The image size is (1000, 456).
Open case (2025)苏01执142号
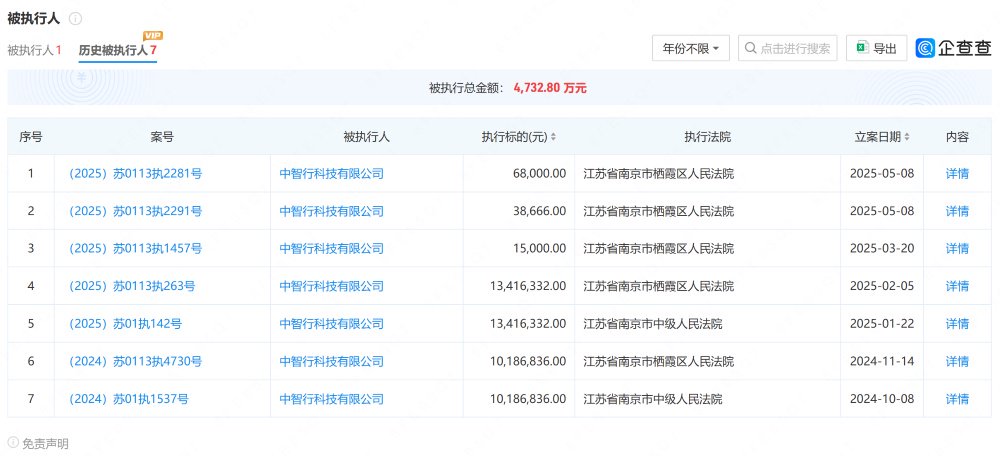click(125, 324)
